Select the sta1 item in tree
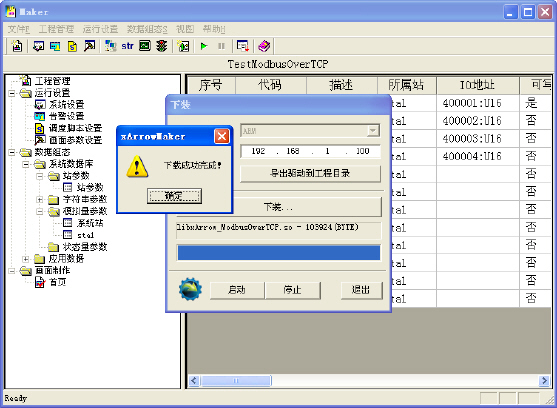Viewport: 557px width, 408px height. click(86, 235)
